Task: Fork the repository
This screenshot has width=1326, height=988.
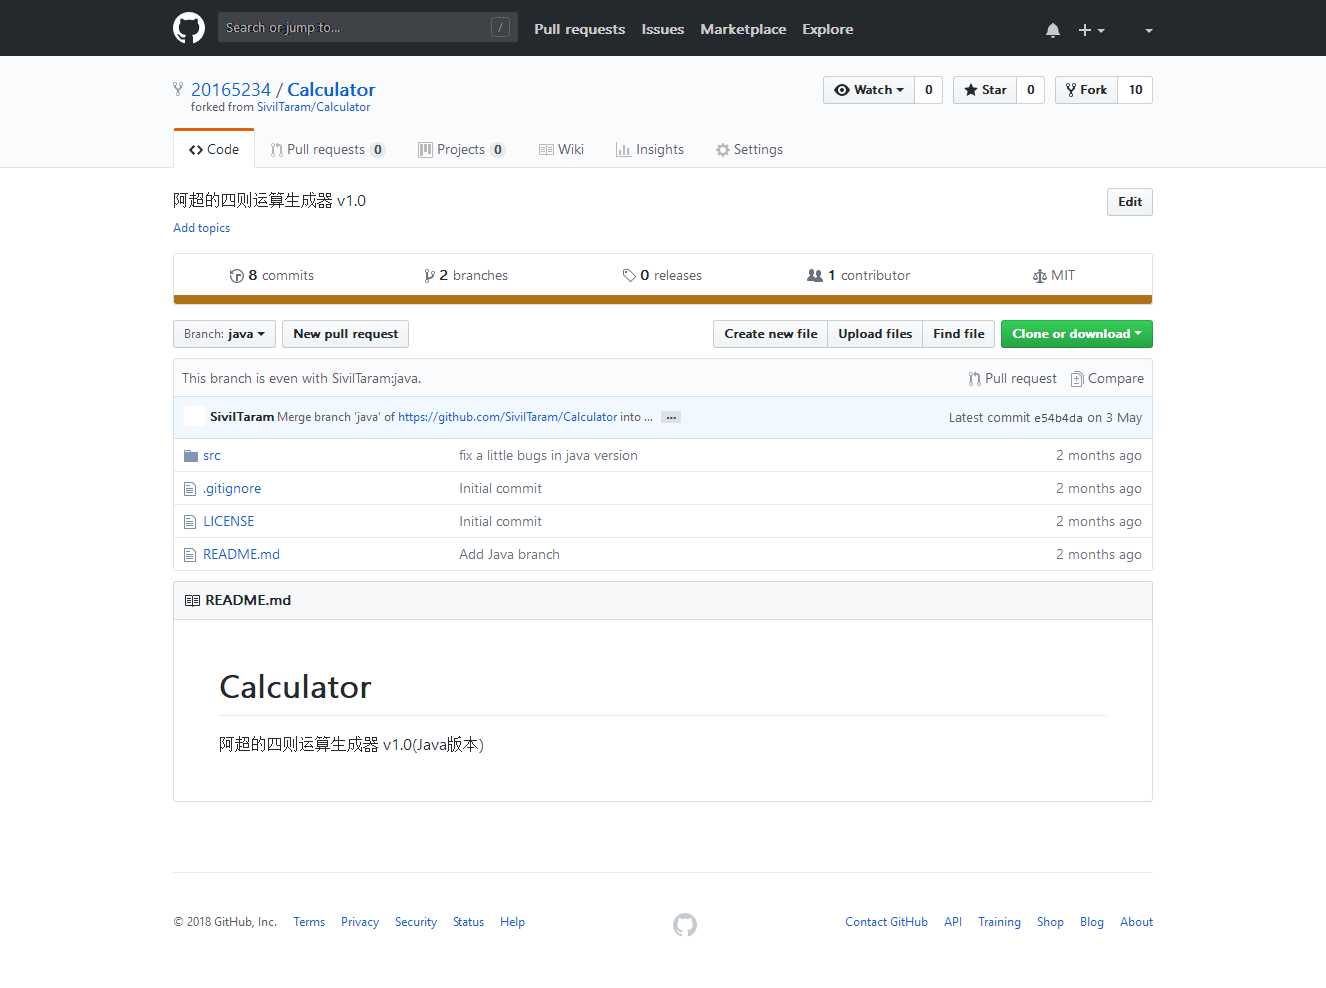Action: [x=1086, y=90]
